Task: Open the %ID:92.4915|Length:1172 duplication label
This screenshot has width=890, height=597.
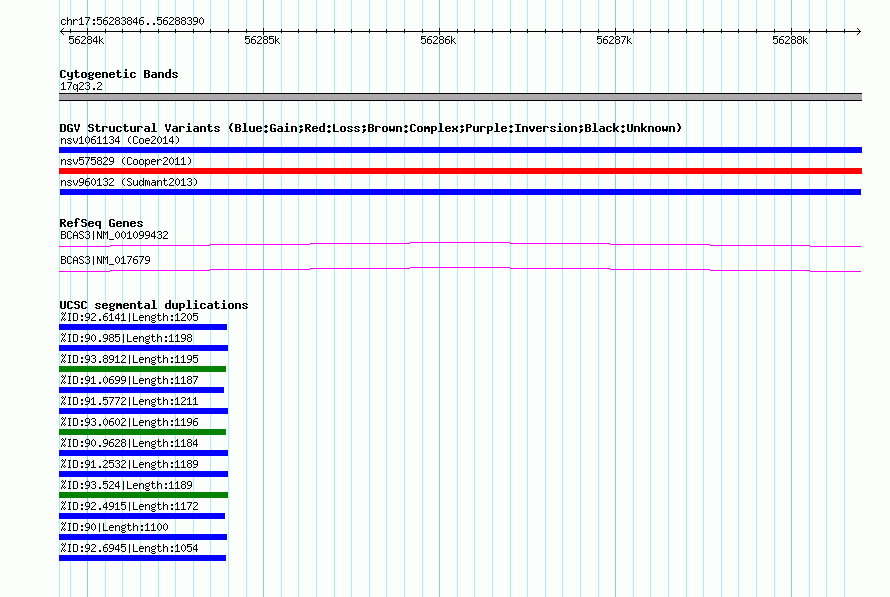Action: pyautogui.click(x=129, y=506)
